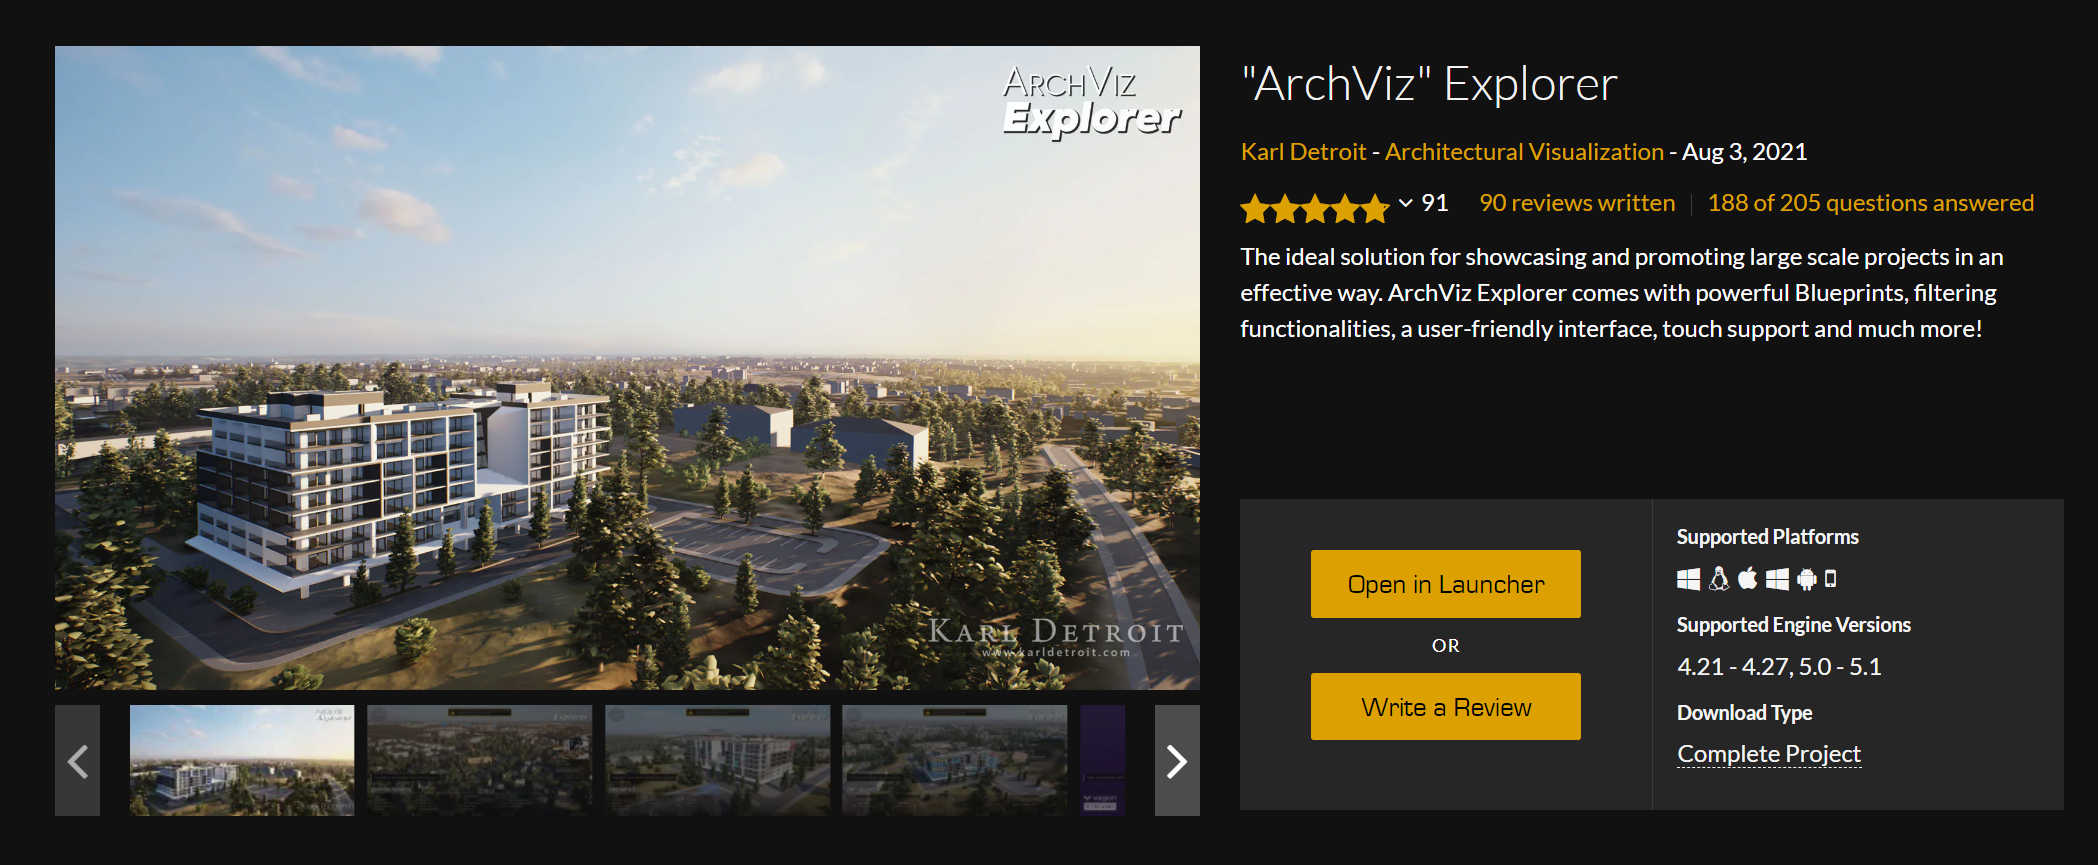View the 90 reviews written
The height and width of the screenshot is (865, 2098).
click(1577, 203)
